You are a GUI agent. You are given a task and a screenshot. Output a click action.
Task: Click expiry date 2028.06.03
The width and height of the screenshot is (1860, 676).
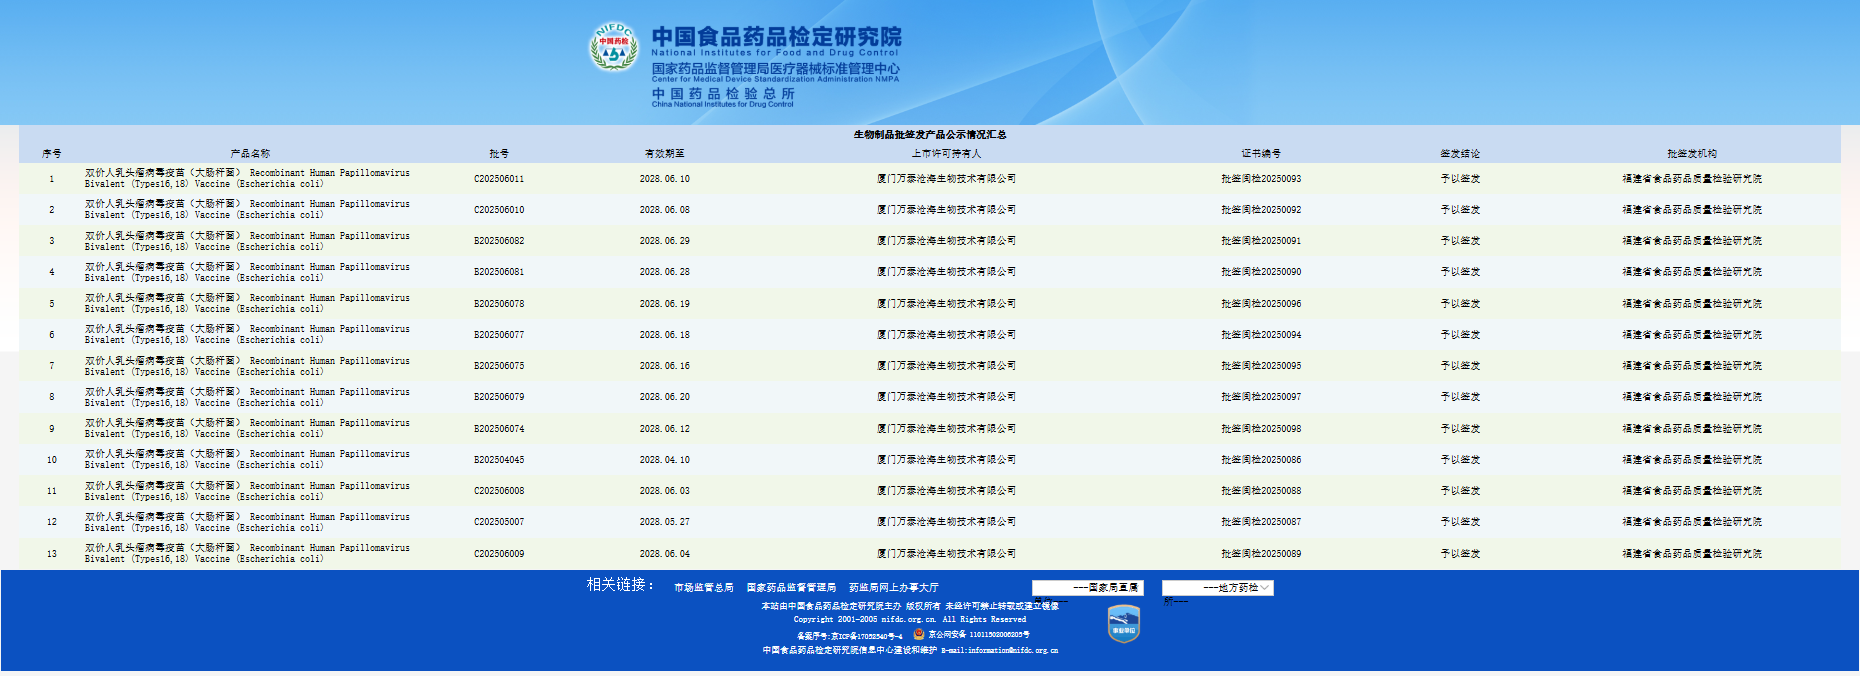pos(665,491)
